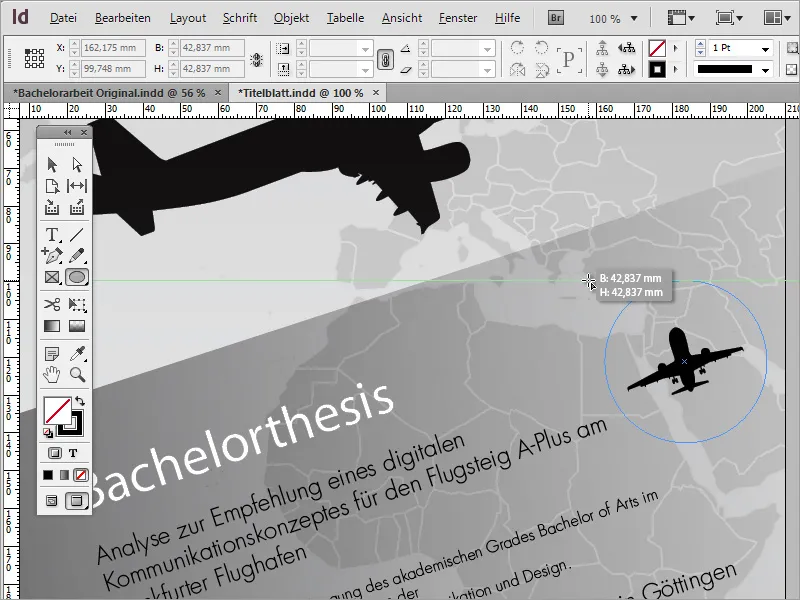Image resolution: width=800 pixels, height=600 pixels.
Task: Select the Ellipse tool
Action: 77,277
